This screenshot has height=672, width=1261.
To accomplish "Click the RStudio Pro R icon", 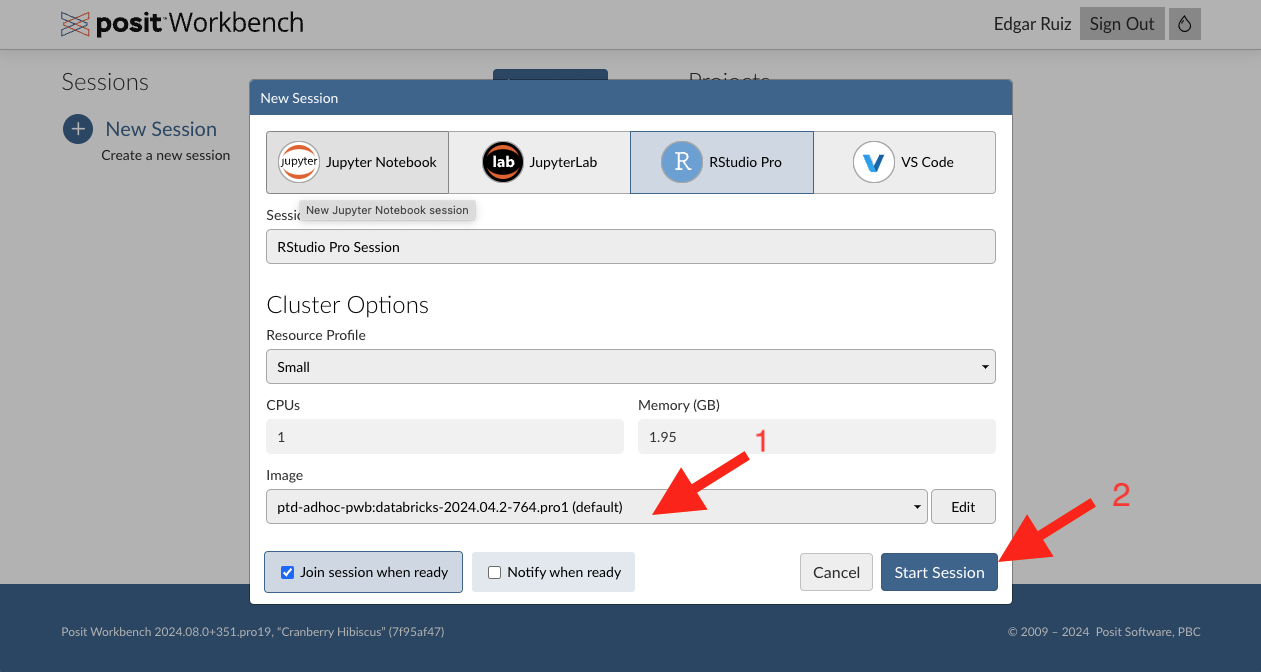I will click(682, 162).
